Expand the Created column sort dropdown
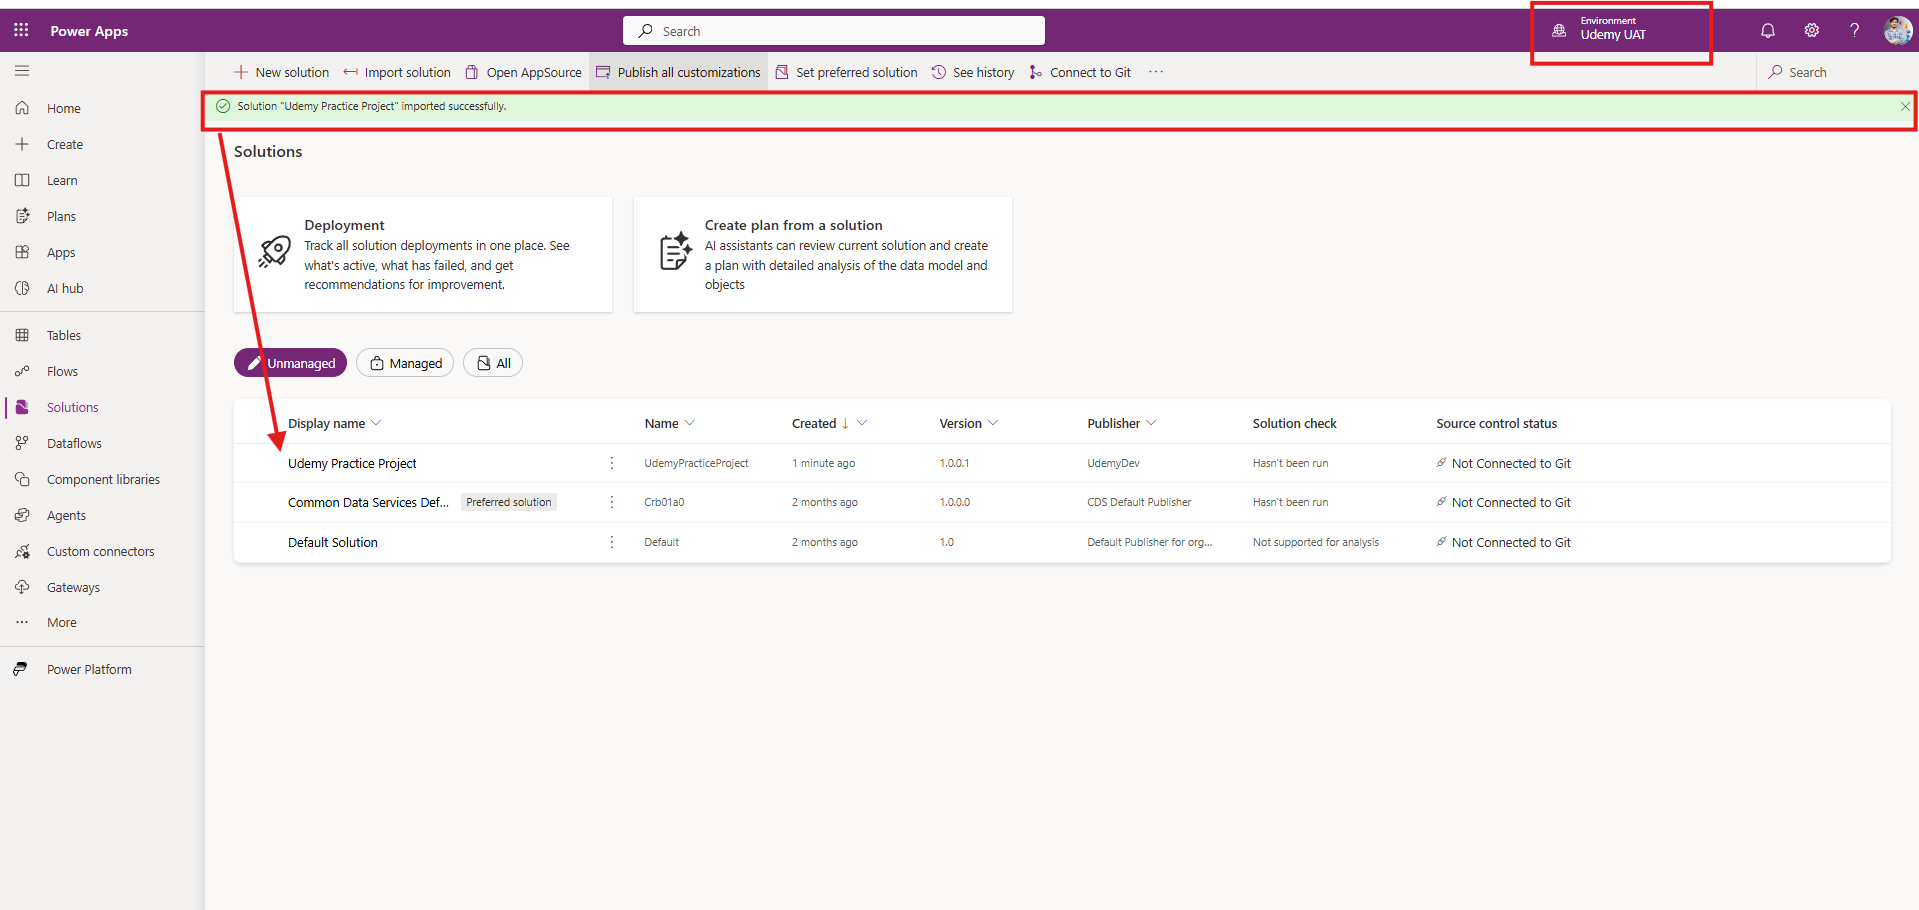Image resolution: width=1919 pixels, height=910 pixels. (x=862, y=423)
